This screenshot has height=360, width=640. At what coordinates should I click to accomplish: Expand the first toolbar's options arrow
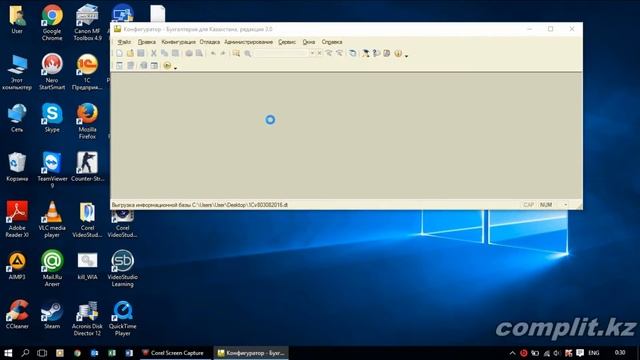coord(406,56)
